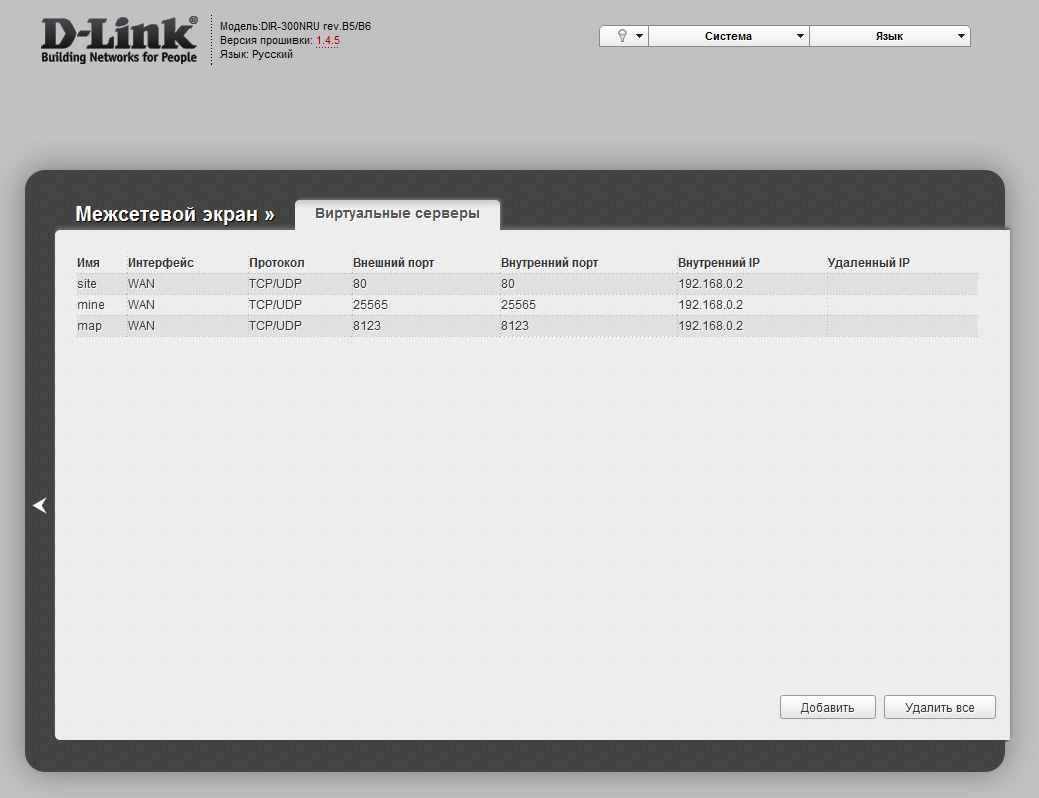Click the Внутренний IP column header
1039x798 pixels.
tap(718, 263)
